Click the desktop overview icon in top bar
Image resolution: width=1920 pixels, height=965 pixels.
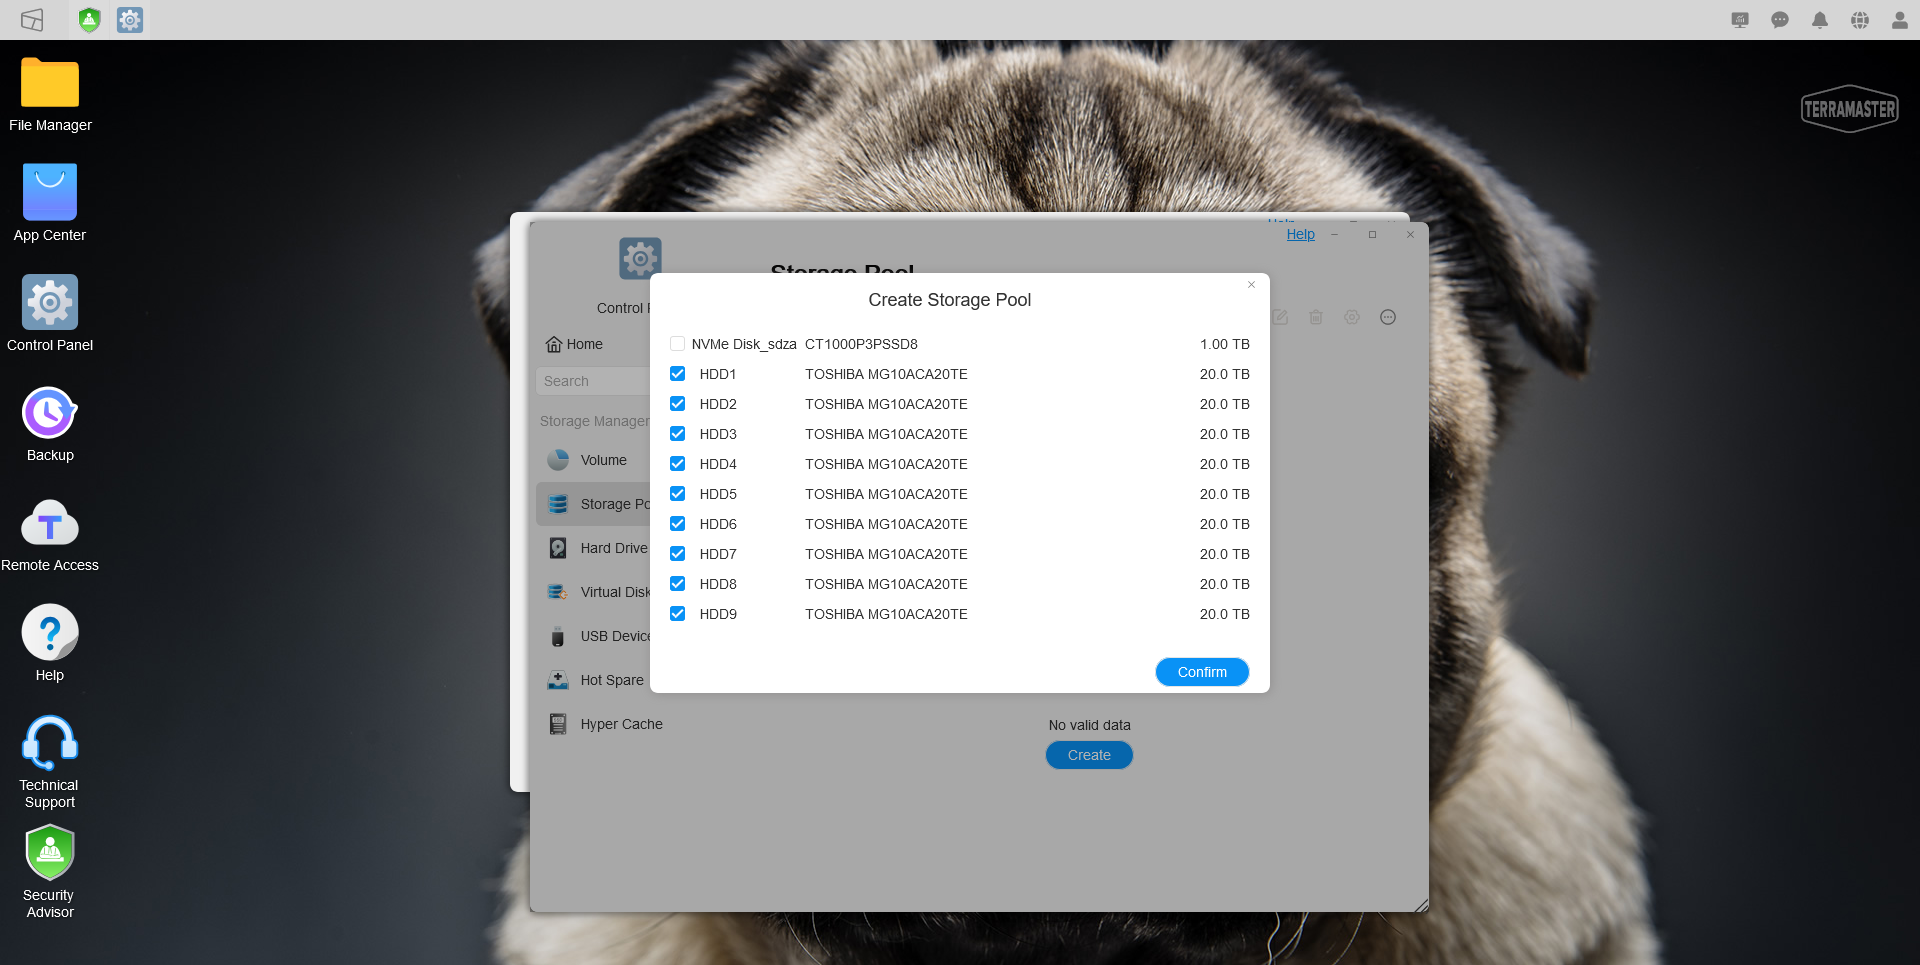[x=32, y=20]
